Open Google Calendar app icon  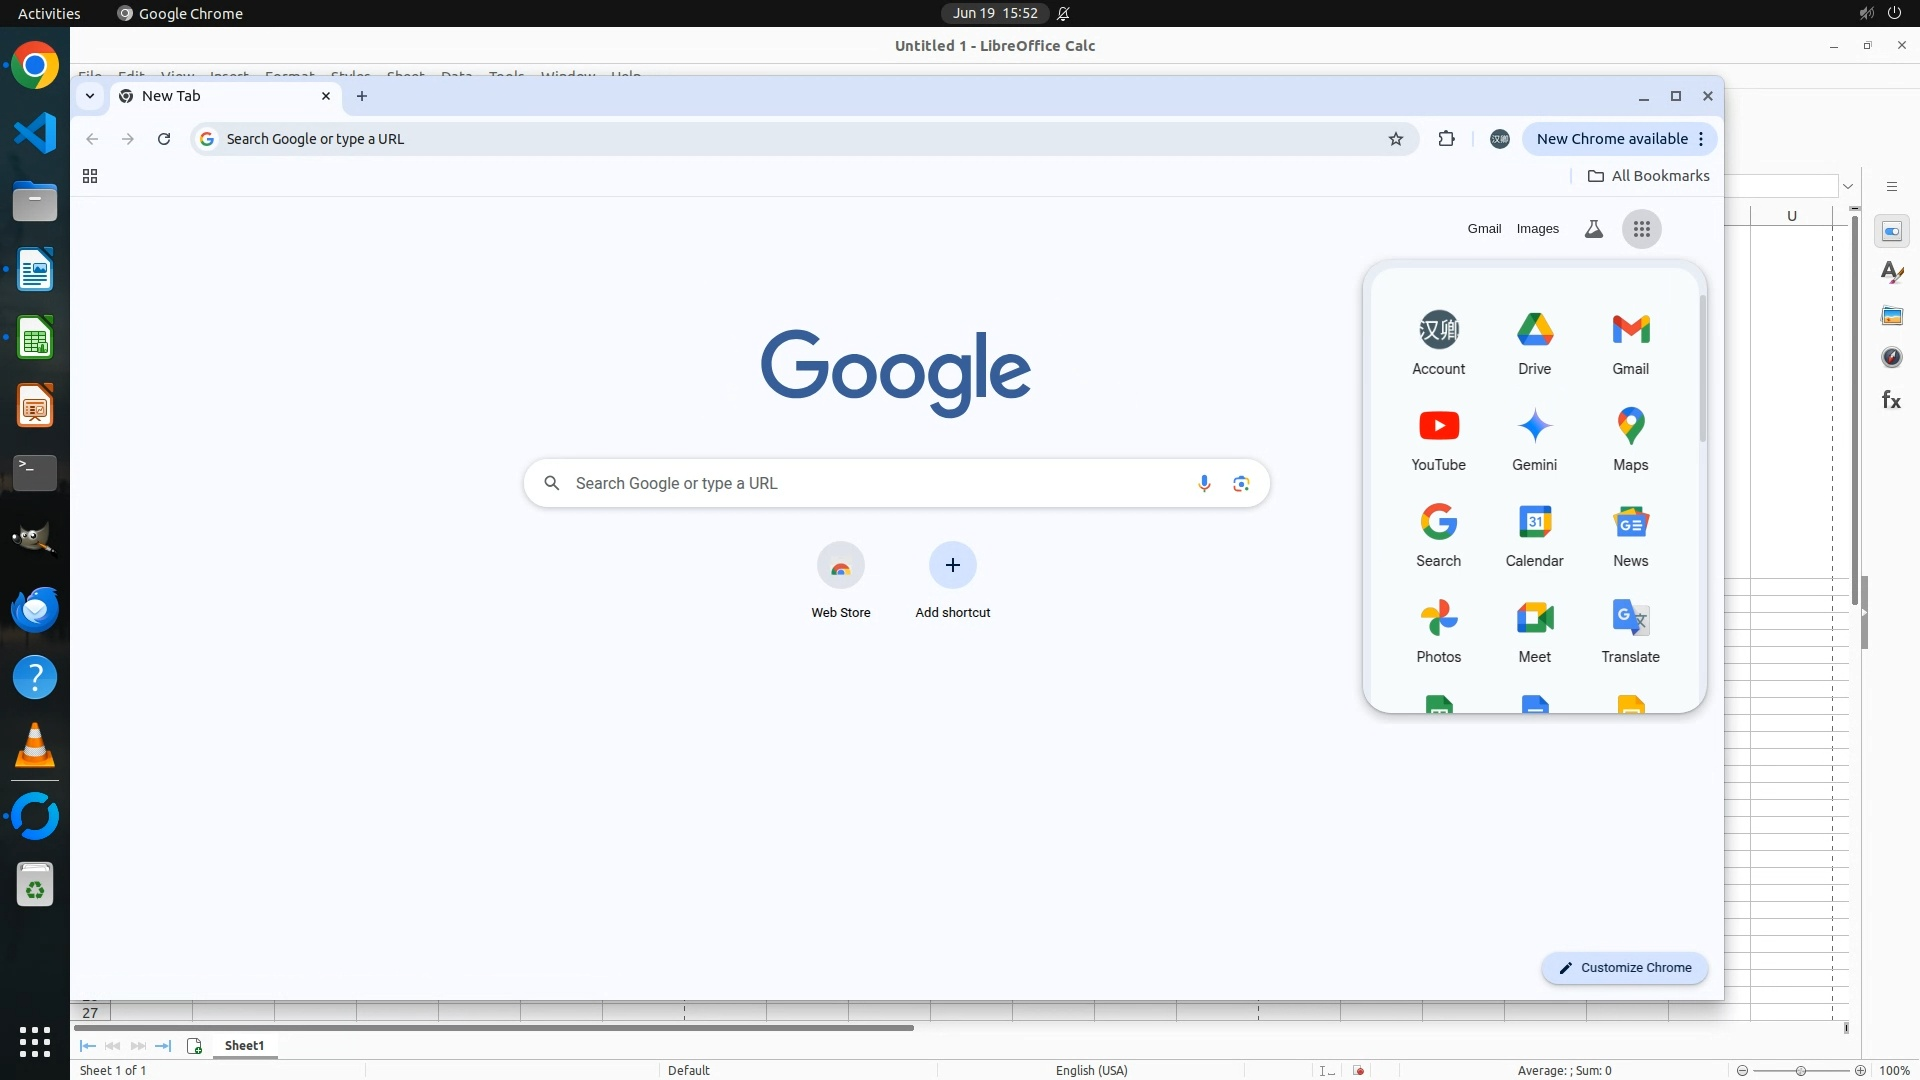point(1534,534)
